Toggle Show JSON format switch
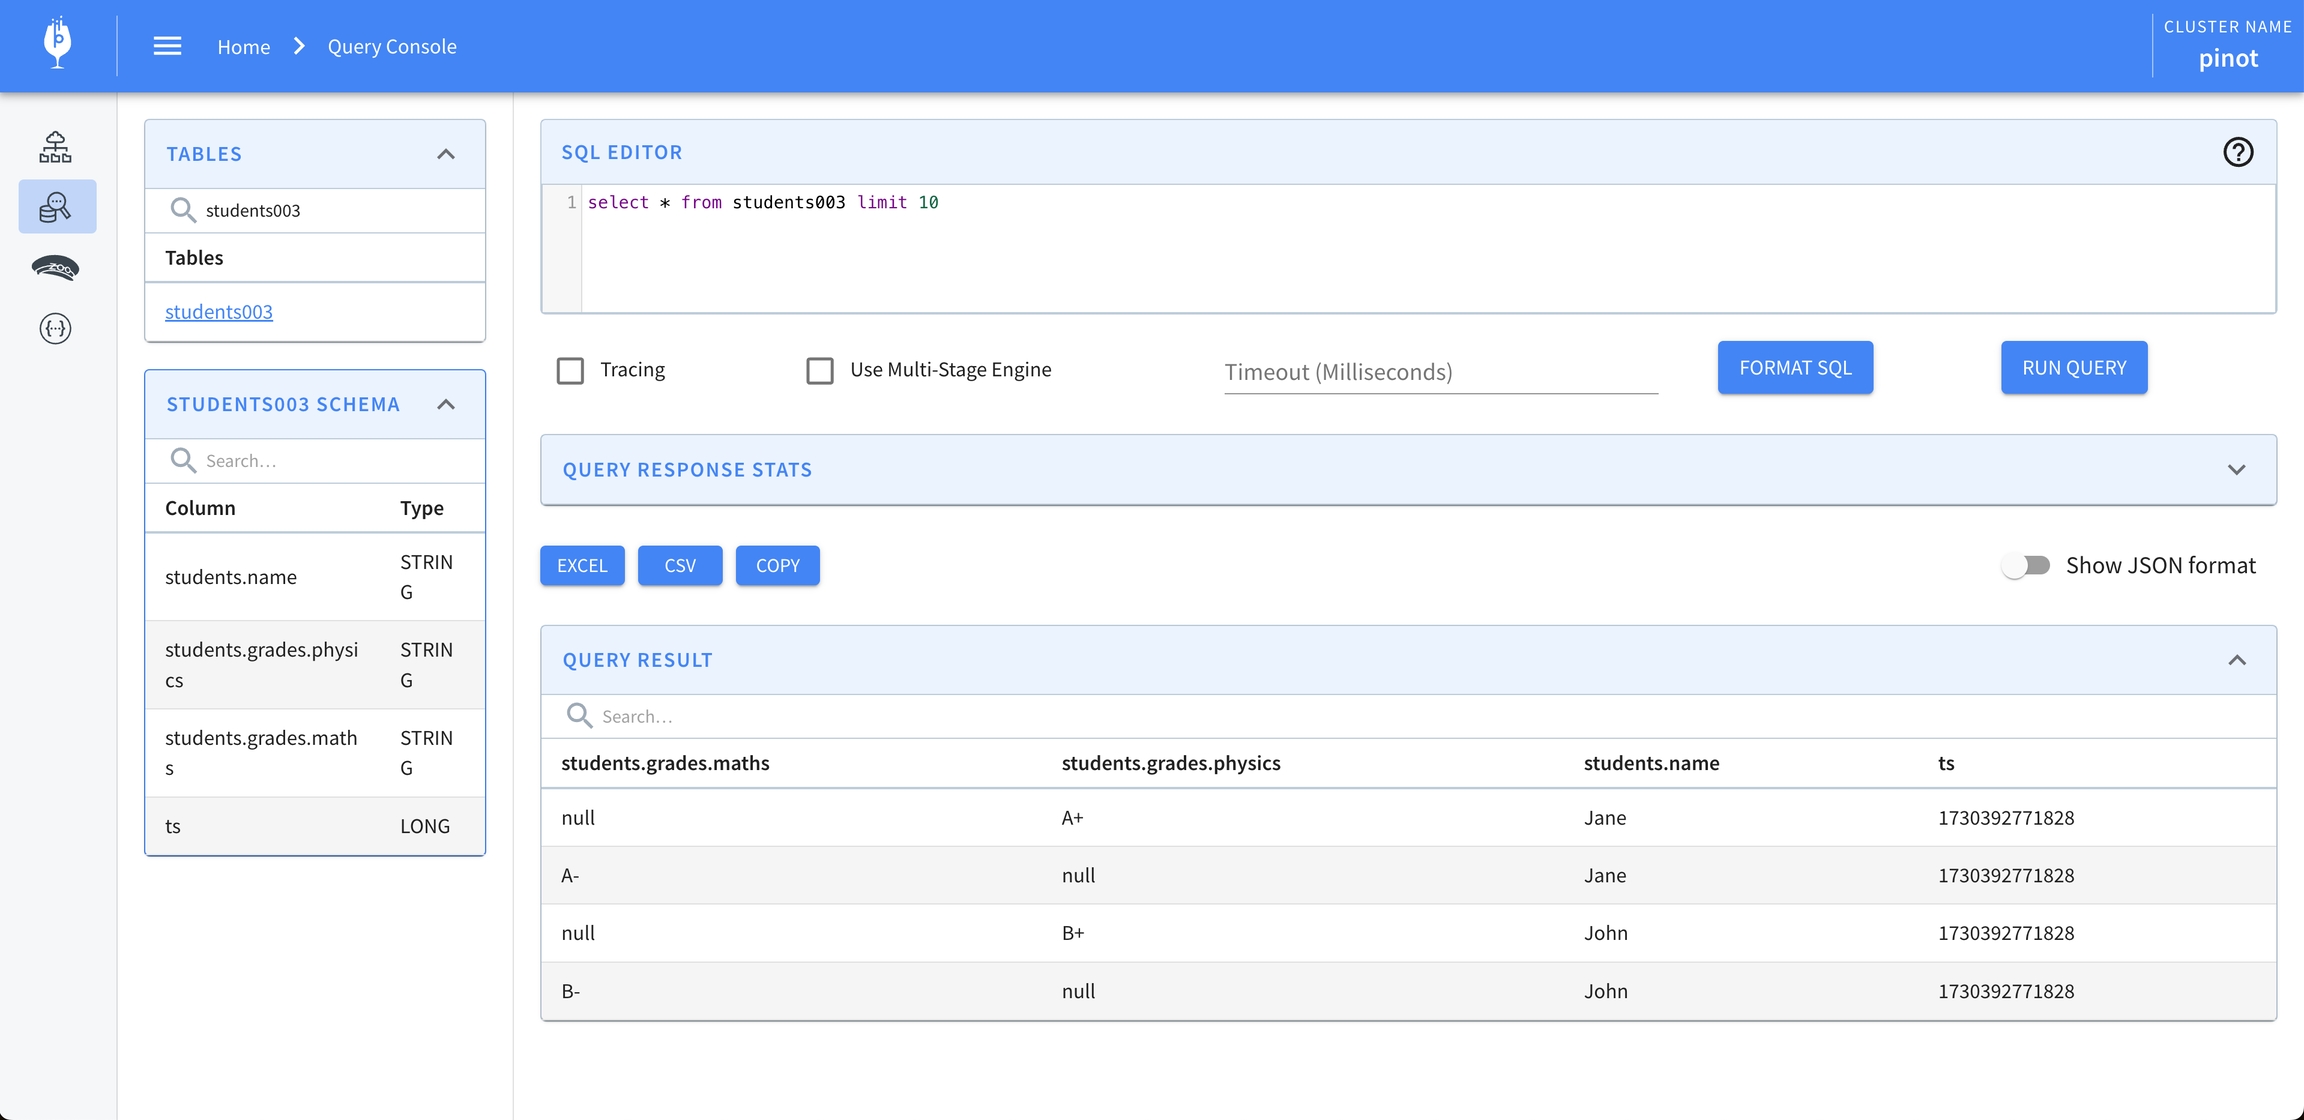 coord(2026,566)
